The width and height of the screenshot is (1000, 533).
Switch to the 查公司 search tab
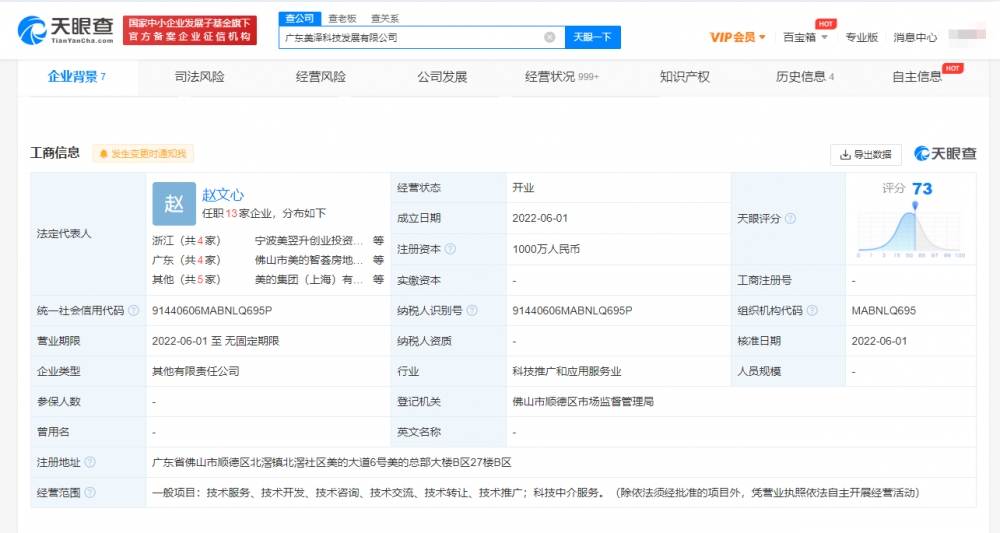click(x=299, y=18)
